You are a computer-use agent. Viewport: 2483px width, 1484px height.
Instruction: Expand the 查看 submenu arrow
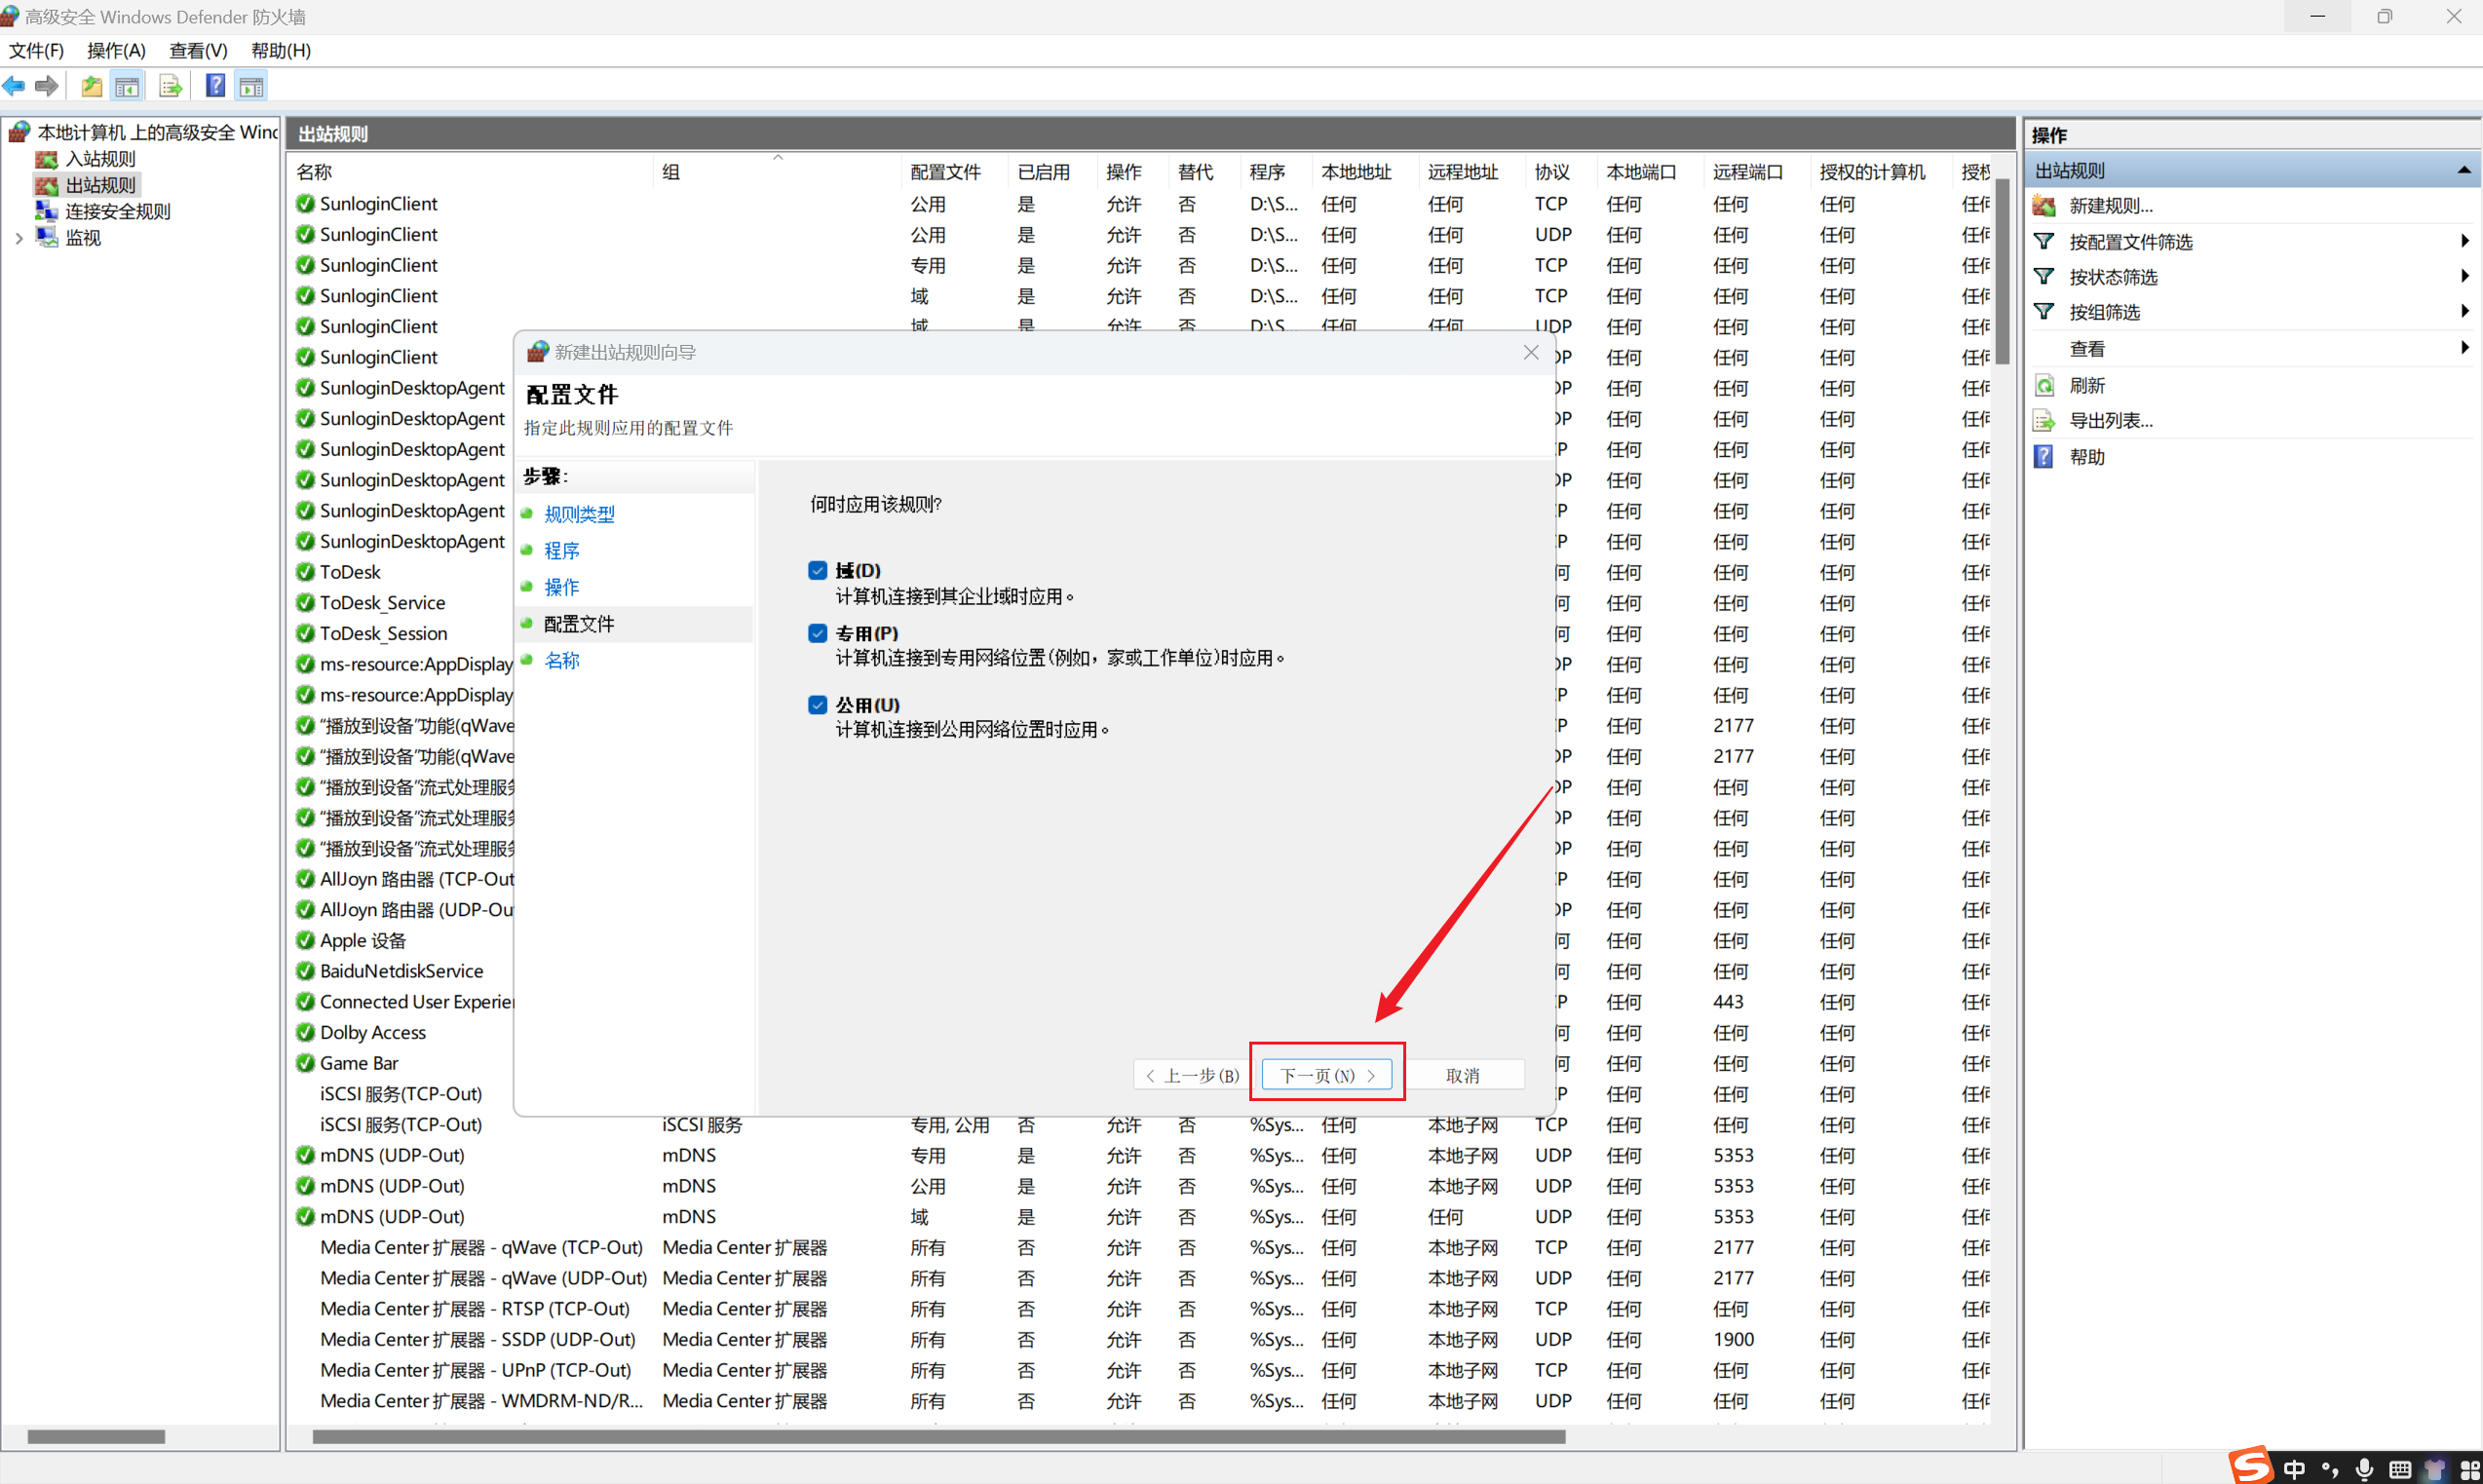tap(2464, 348)
